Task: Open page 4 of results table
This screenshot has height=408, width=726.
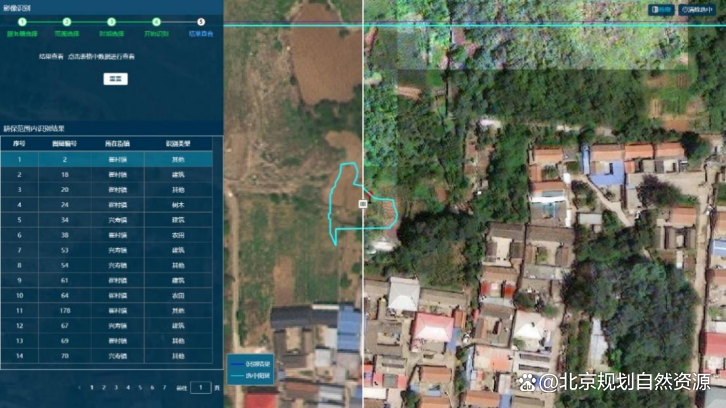Action: [x=128, y=387]
